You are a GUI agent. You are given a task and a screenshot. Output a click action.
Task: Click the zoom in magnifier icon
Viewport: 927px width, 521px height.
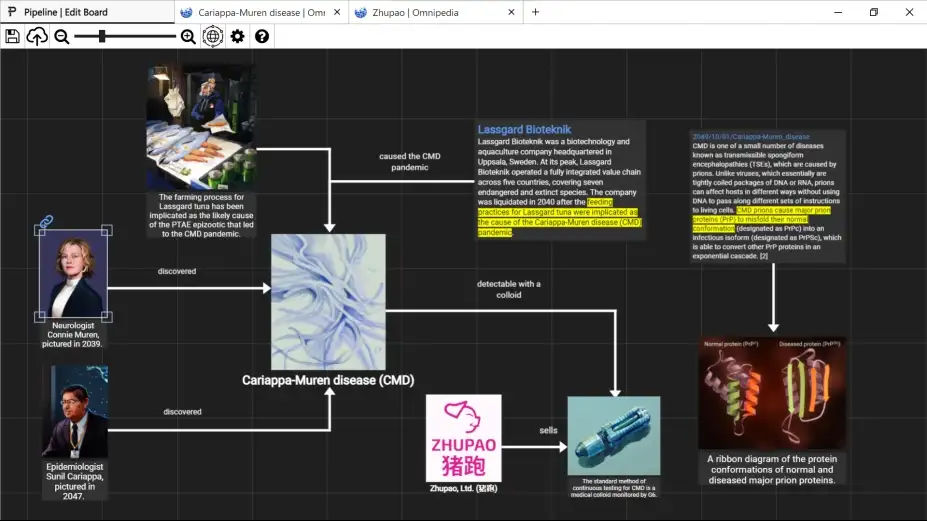pyautogui.click(x=188, y=37)
